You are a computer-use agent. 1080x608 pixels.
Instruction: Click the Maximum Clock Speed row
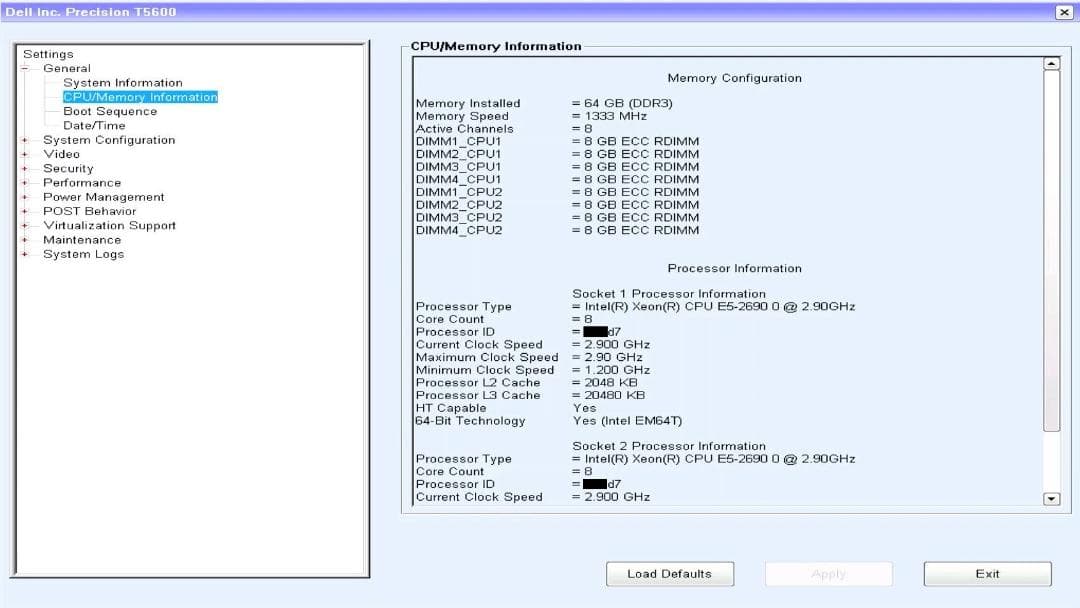point(529,357)
